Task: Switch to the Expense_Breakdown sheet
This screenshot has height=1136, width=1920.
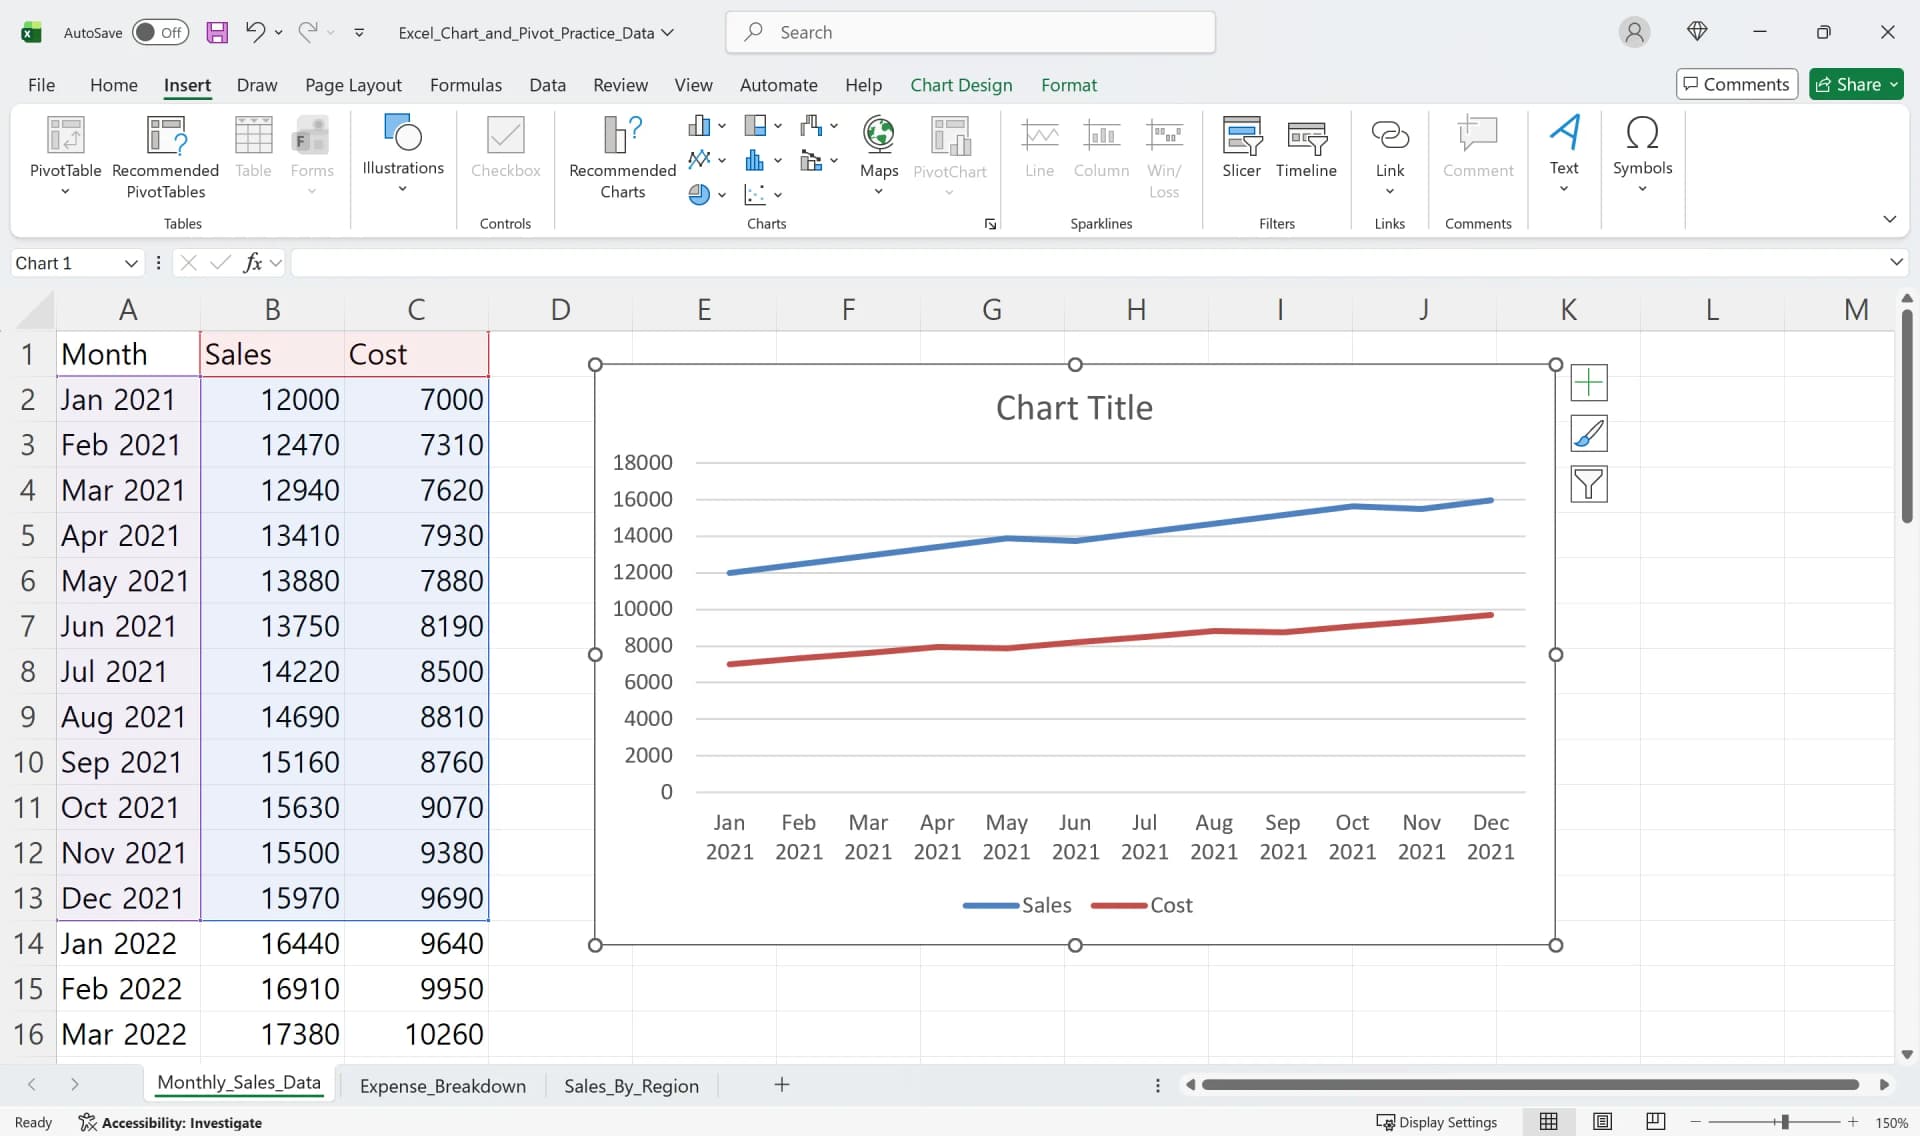Action: coord(442,1086)
